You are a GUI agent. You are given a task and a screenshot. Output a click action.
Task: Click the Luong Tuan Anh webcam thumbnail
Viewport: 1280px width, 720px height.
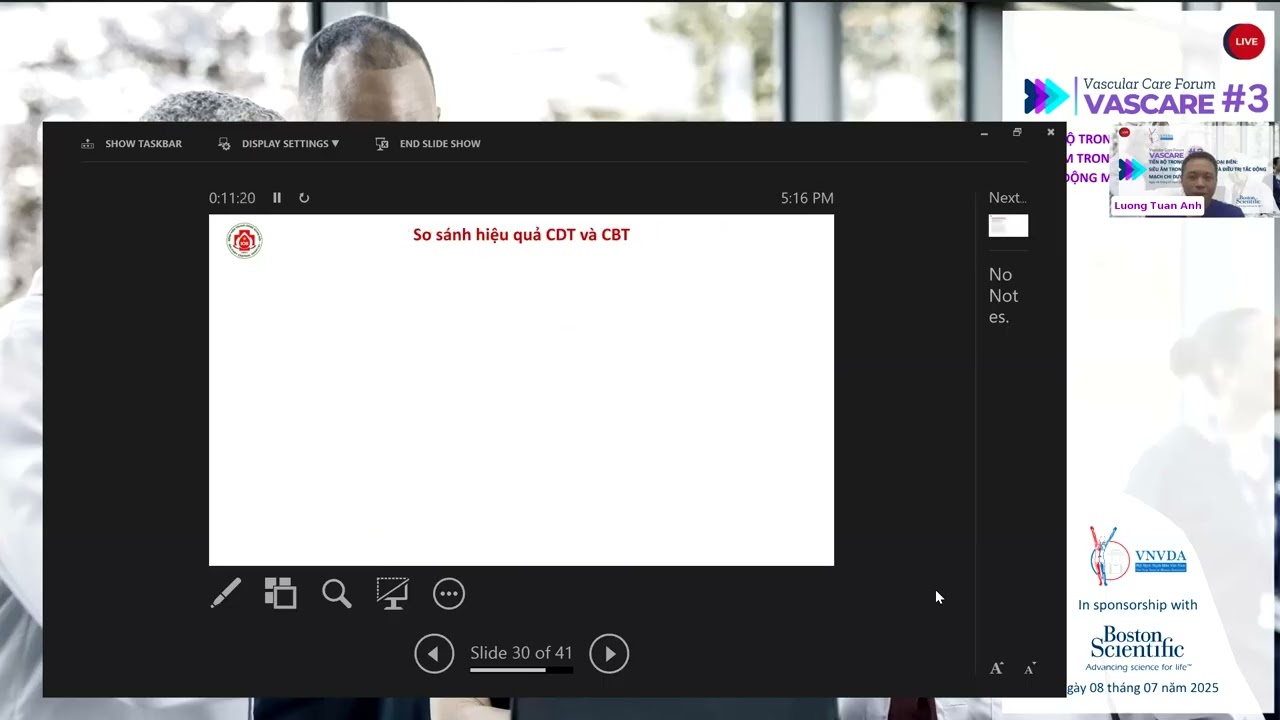click(1192, 169)
